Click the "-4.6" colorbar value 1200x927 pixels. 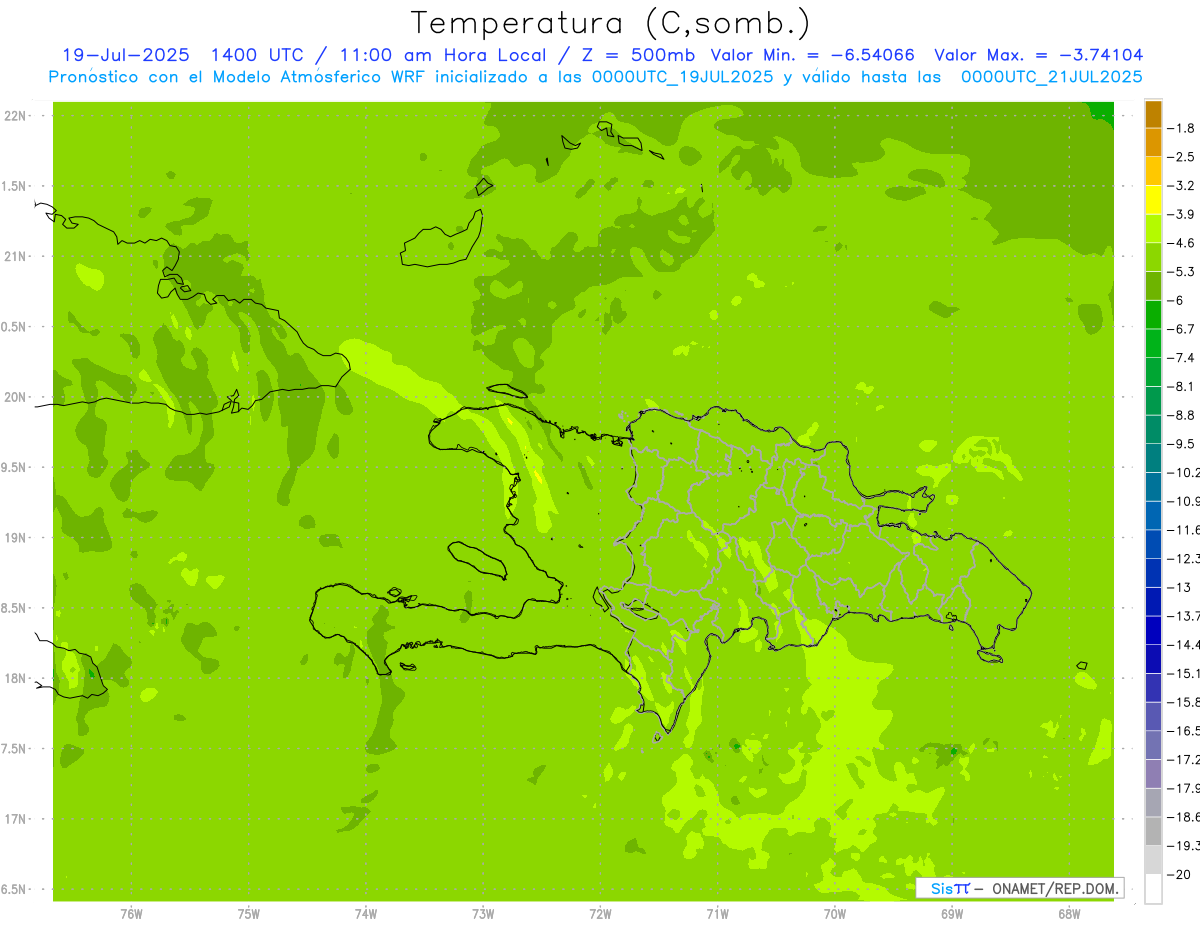(1181, 243)
